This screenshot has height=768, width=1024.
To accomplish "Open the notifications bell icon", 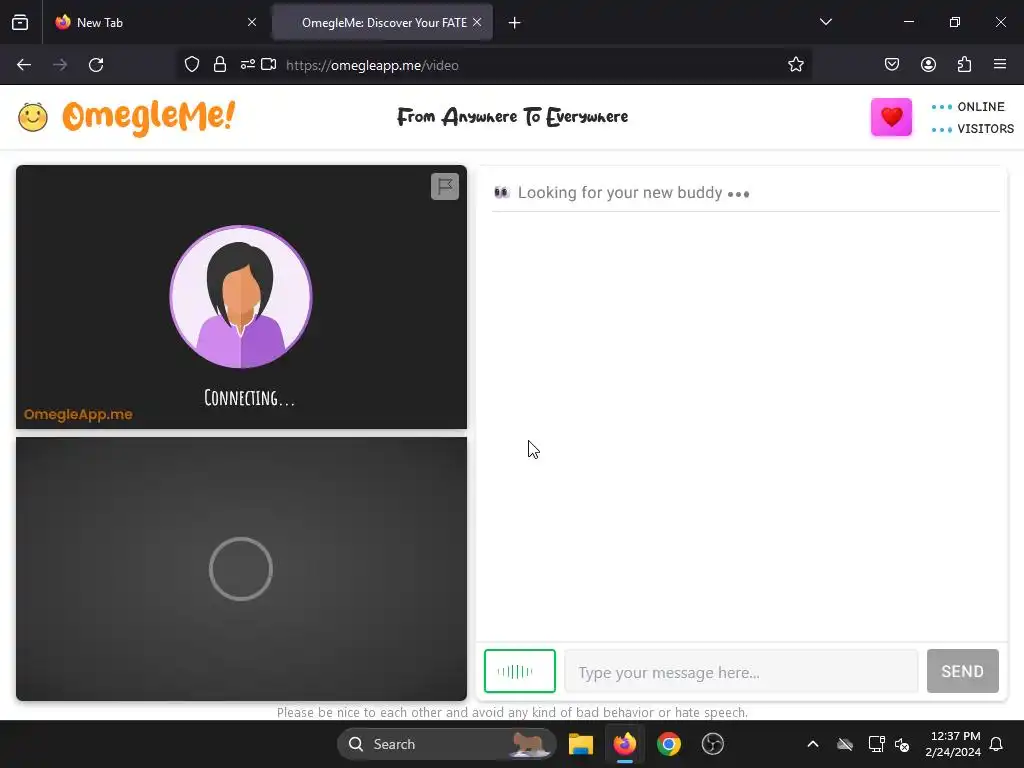I will click(x=997, y=744).
